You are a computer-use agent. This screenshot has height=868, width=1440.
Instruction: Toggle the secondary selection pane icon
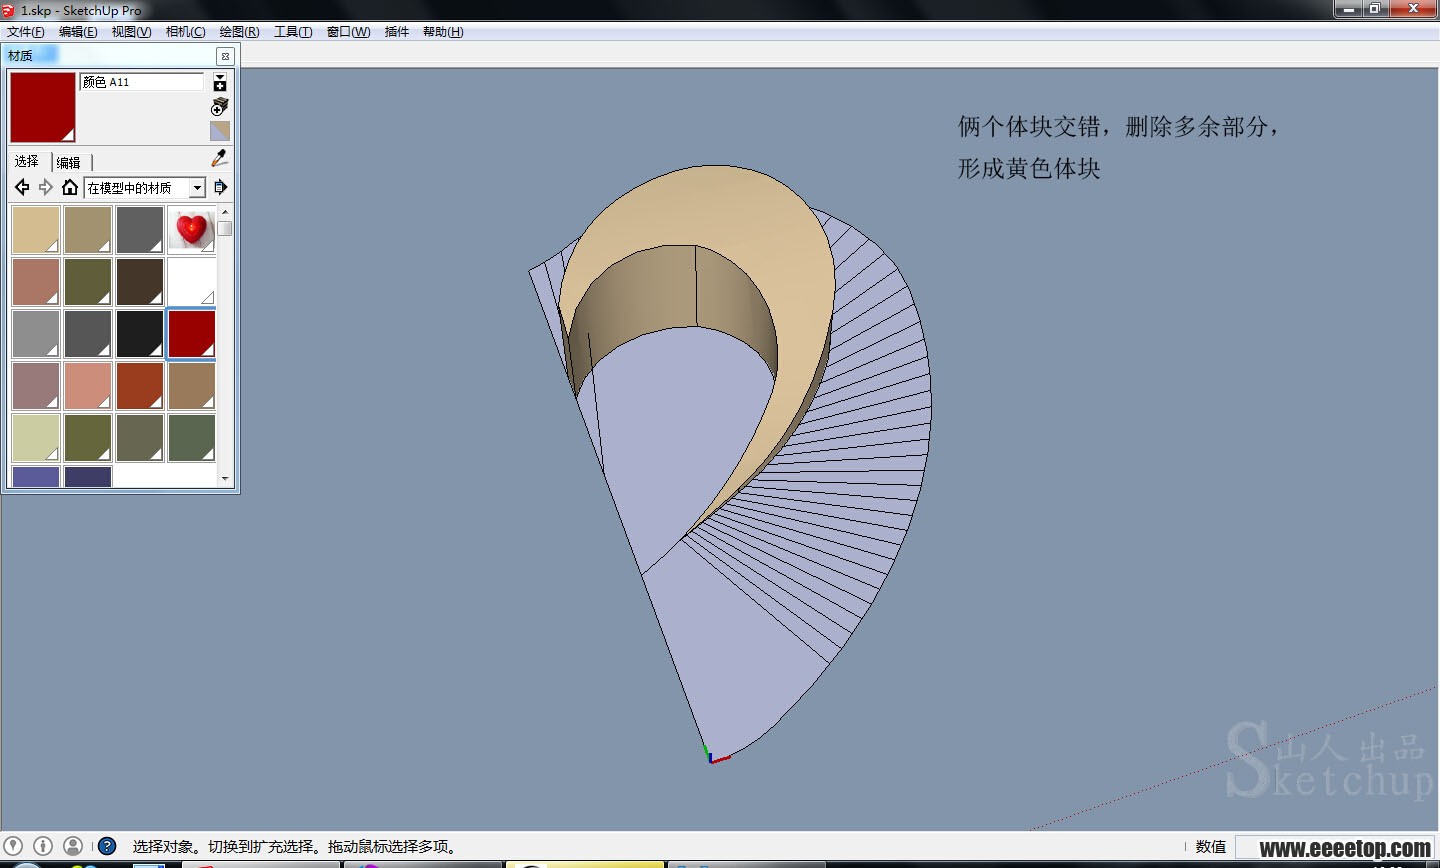coord(220,83)
